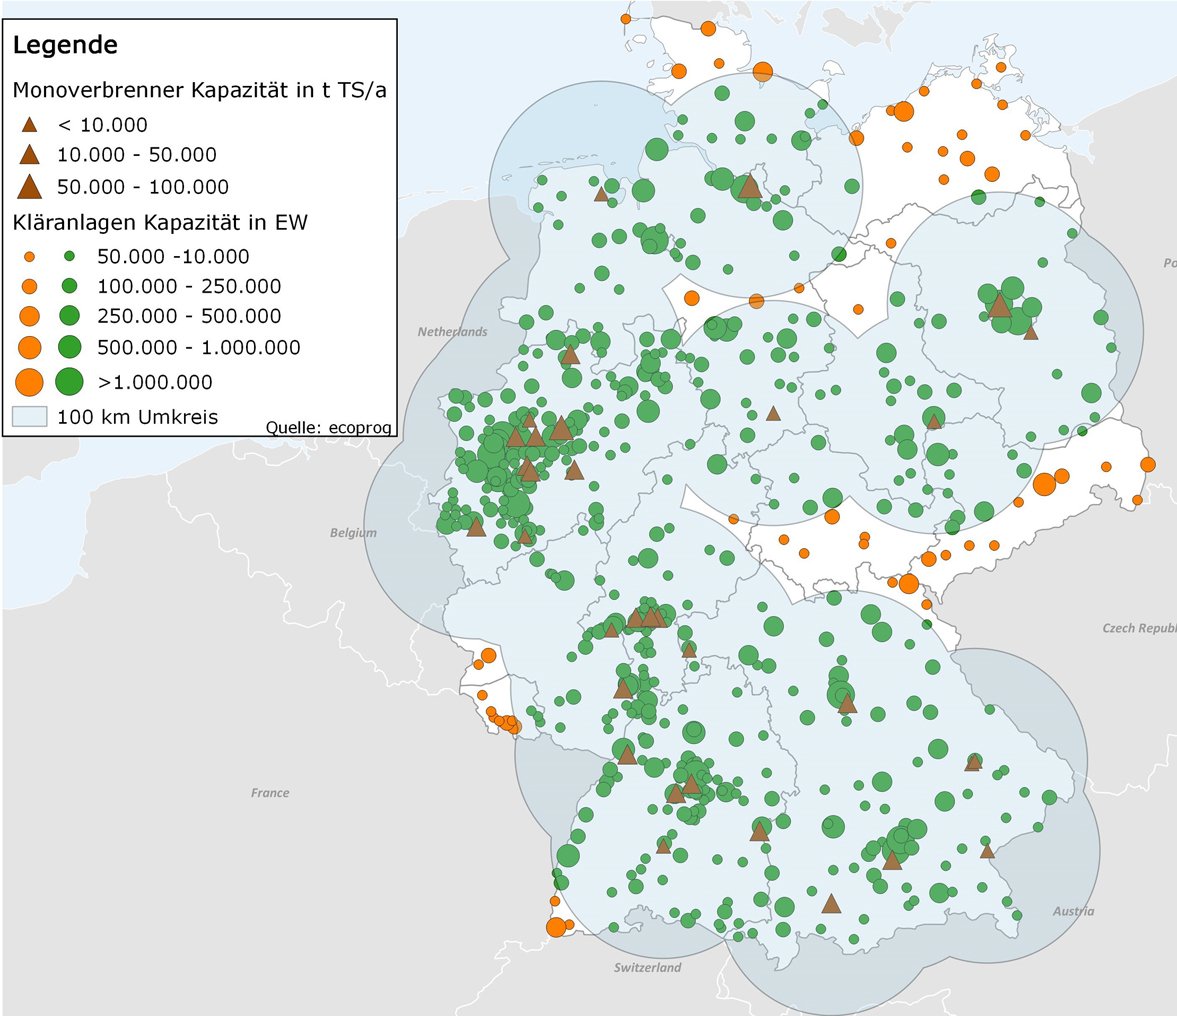Click the large brown triangle near Hamburg
Viewport: 1177px width, 1016px height.
pos(750,185)
